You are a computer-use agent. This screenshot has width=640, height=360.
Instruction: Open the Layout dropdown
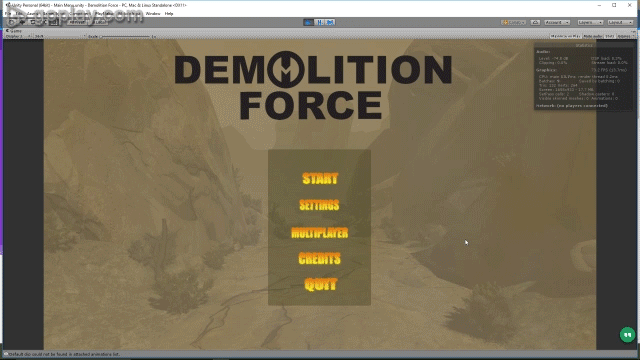click(x=620, y=22)
